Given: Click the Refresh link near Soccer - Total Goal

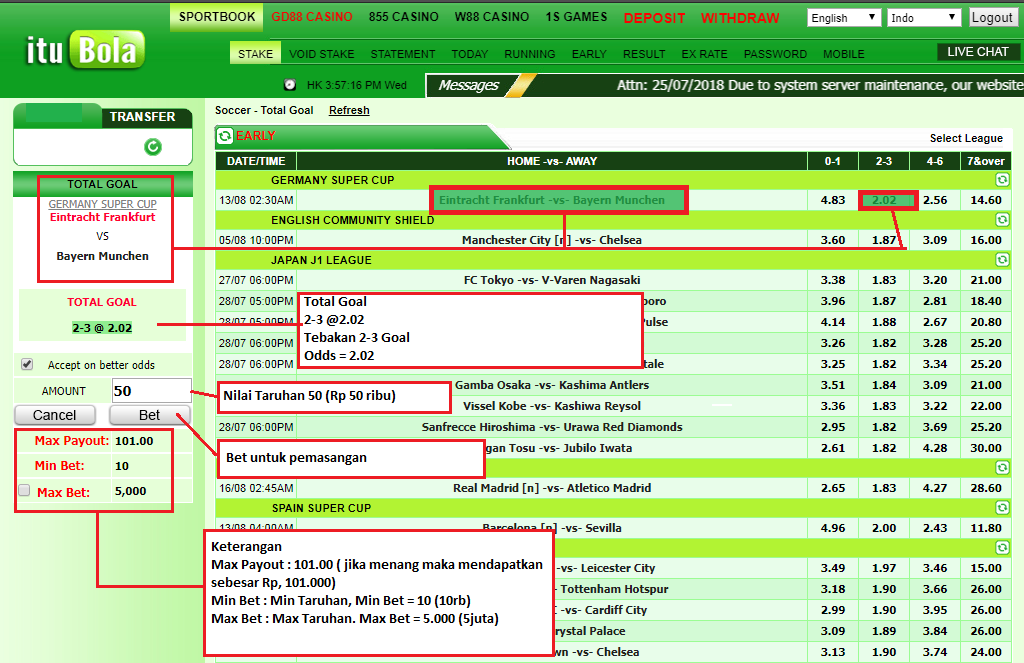Looking at the screenshot, I should tap(349, 110).
